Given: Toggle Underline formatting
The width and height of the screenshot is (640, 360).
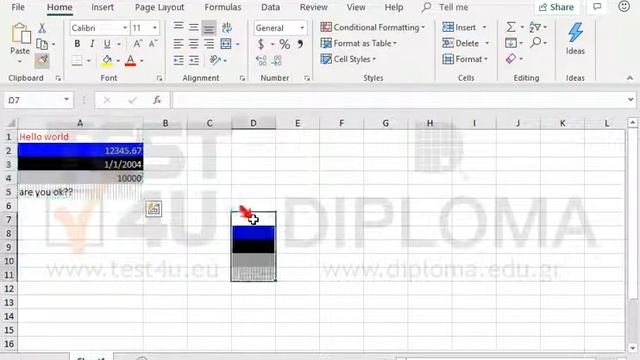Looking at the screenshot, I should [x=107, y=44].
